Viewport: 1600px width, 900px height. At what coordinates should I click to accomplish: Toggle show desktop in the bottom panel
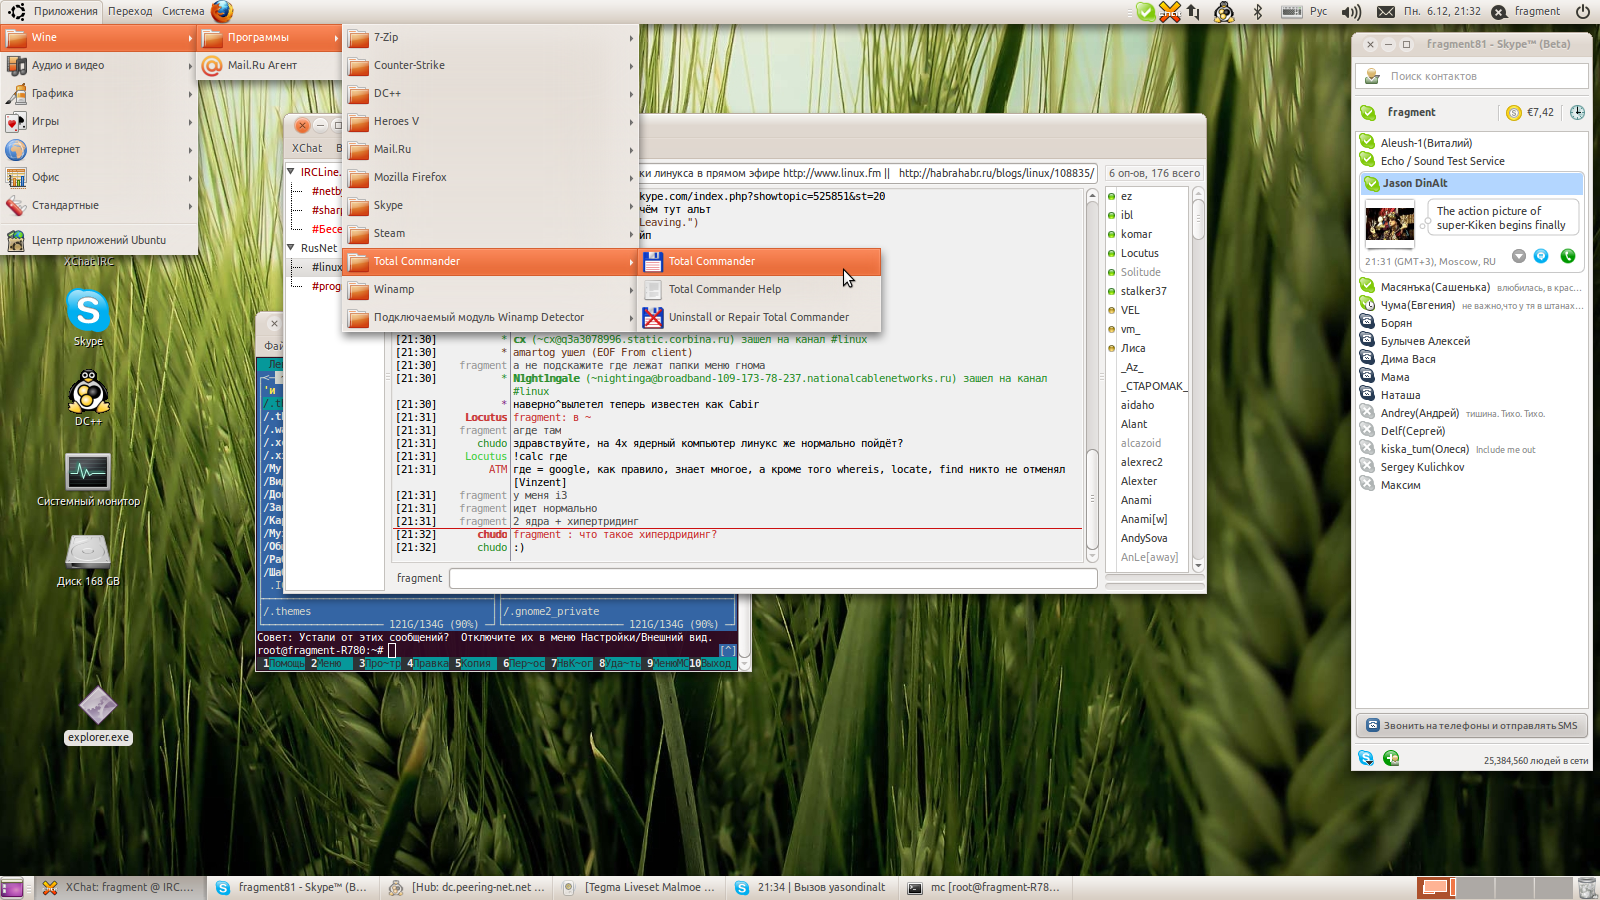coord(12,887)
